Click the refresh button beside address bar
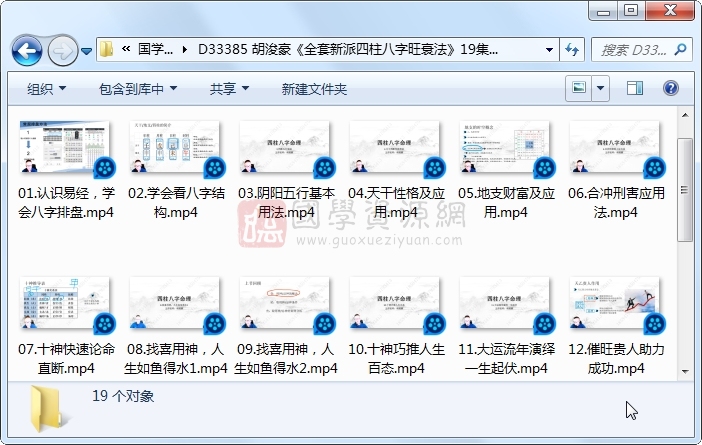This screenshot has width=702, height=445. 572,49
